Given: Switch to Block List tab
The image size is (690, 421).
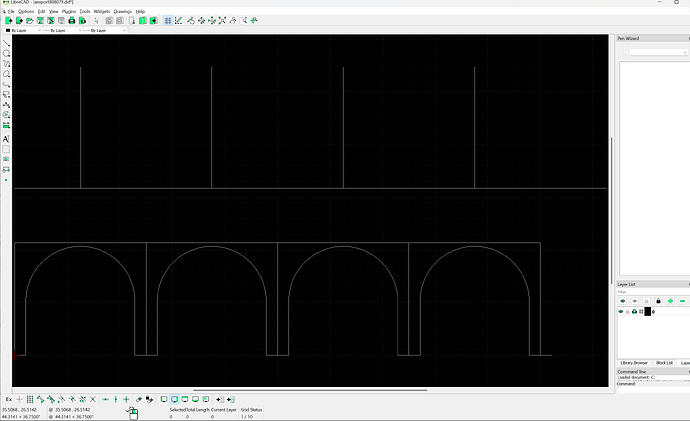Looking at the screenshot, I should click(664, 363).
